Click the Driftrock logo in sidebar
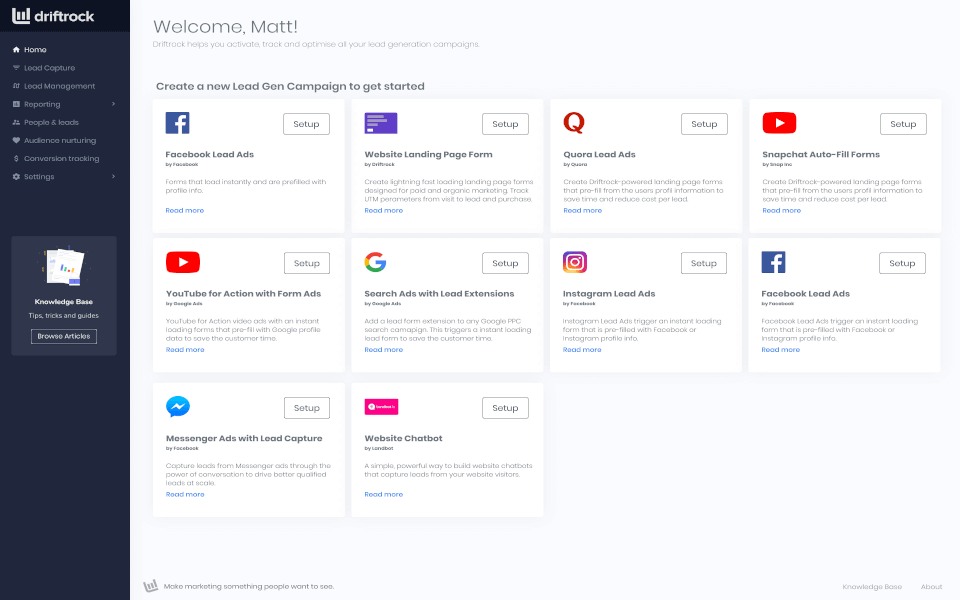Viewport: 960px width, 600px height. (53, 16)
